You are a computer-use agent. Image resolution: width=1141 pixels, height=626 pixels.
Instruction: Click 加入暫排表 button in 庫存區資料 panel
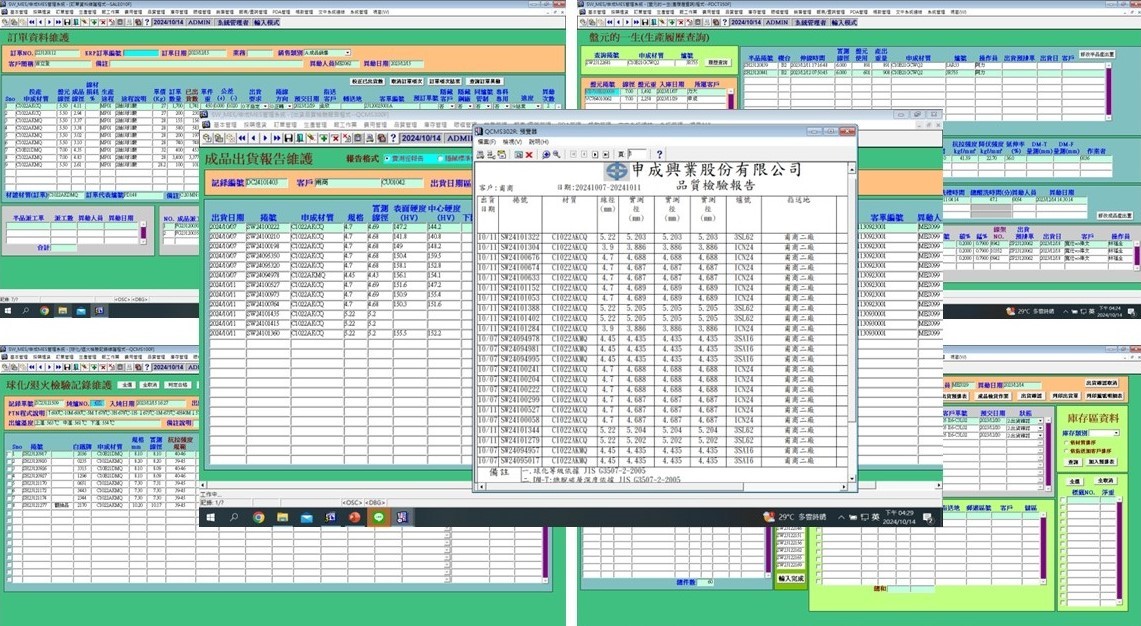pyautogui.click(x=1102, y=461)
